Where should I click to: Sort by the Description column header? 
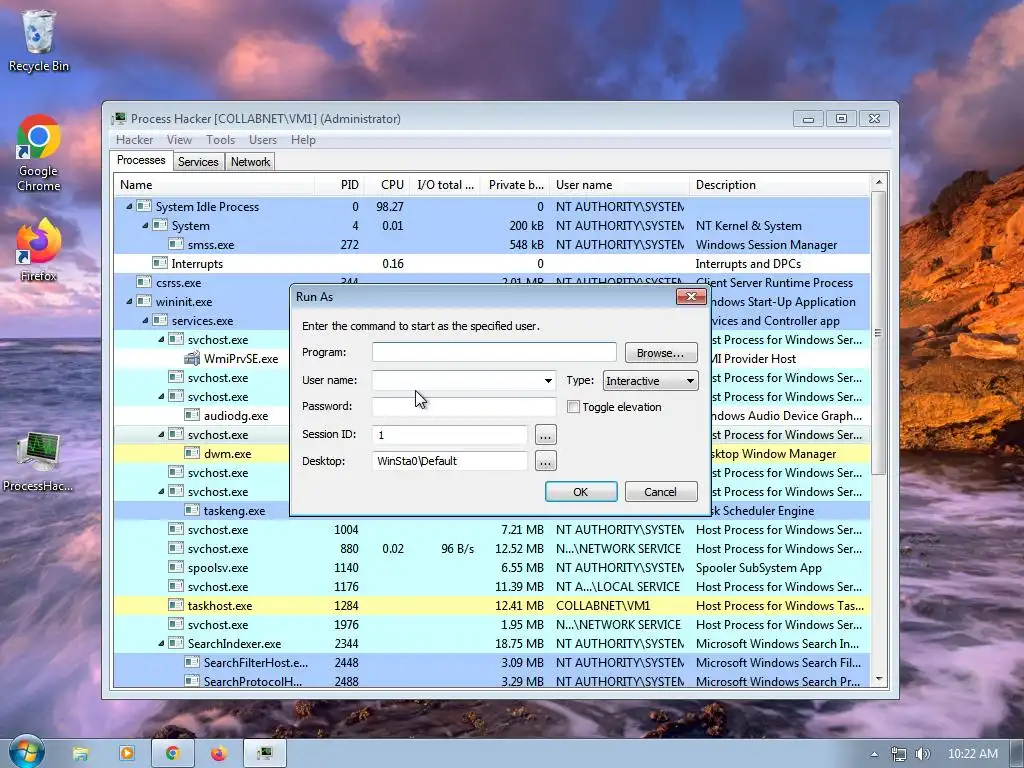[780, 185]
